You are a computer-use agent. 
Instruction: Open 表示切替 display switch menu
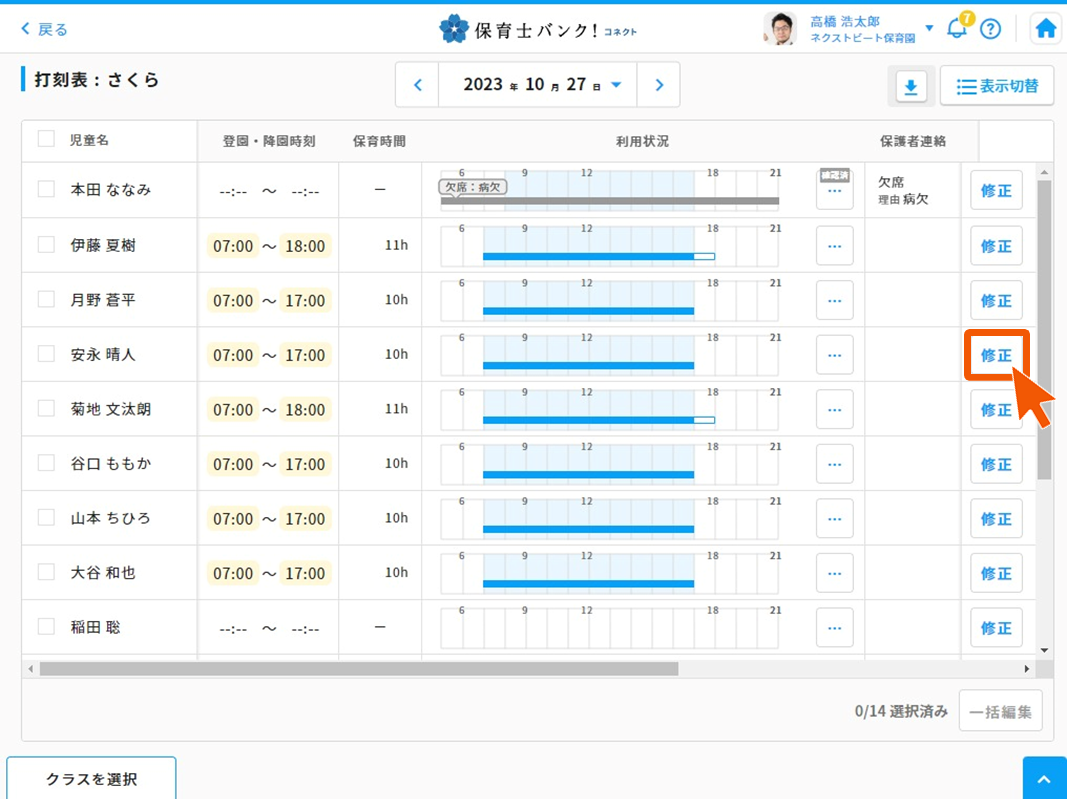click(x=996, y=87)
